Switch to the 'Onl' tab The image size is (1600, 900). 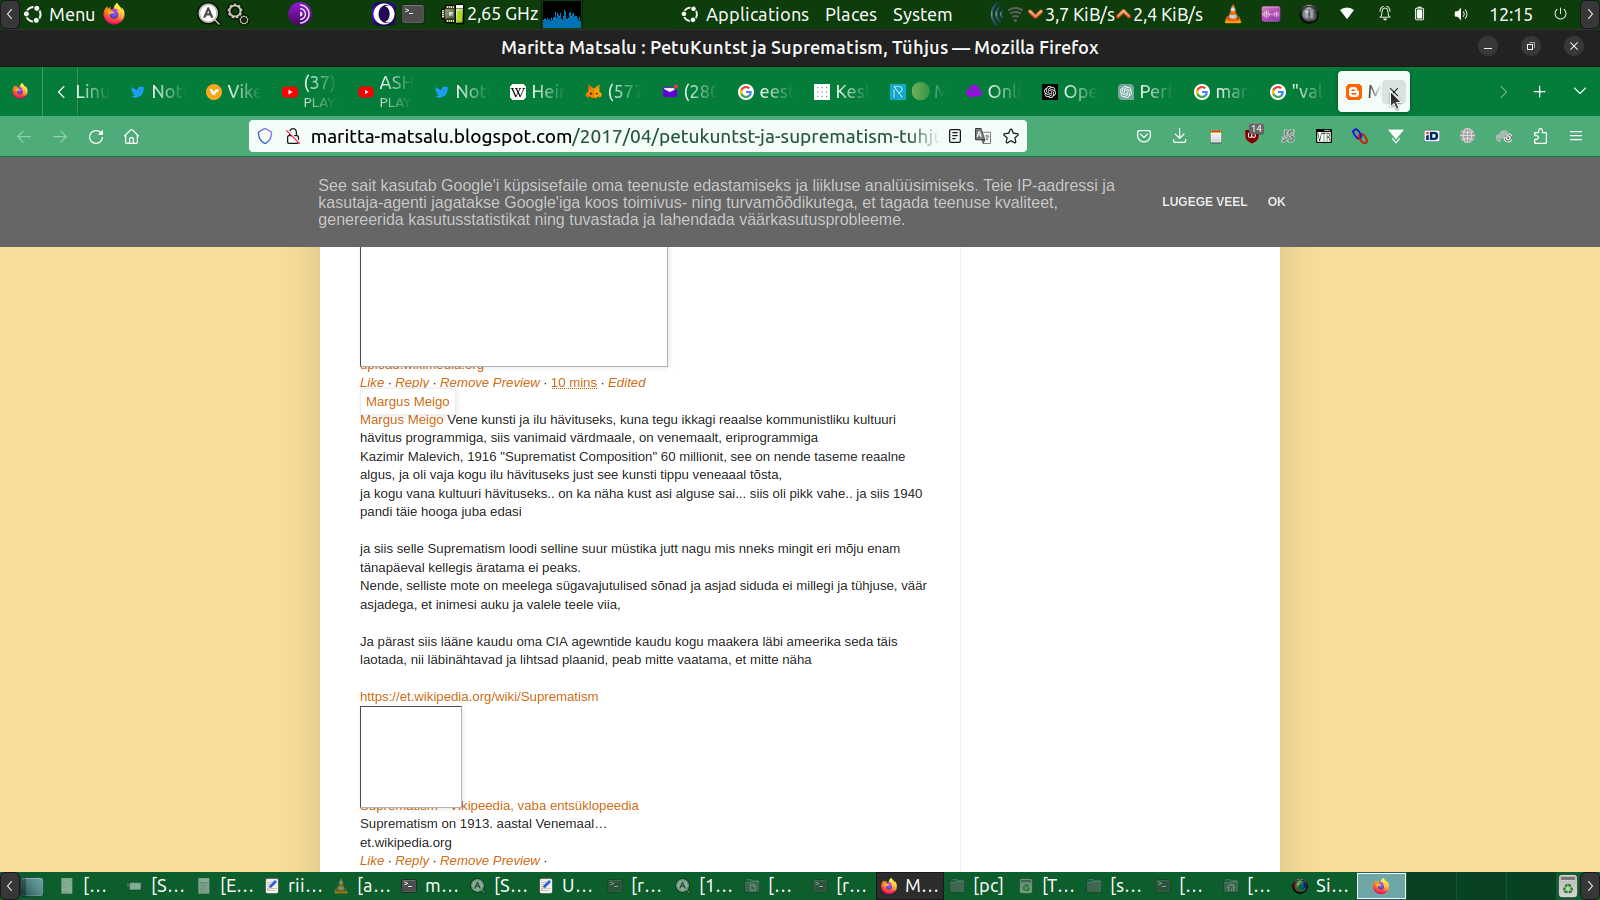click(992, 92)
